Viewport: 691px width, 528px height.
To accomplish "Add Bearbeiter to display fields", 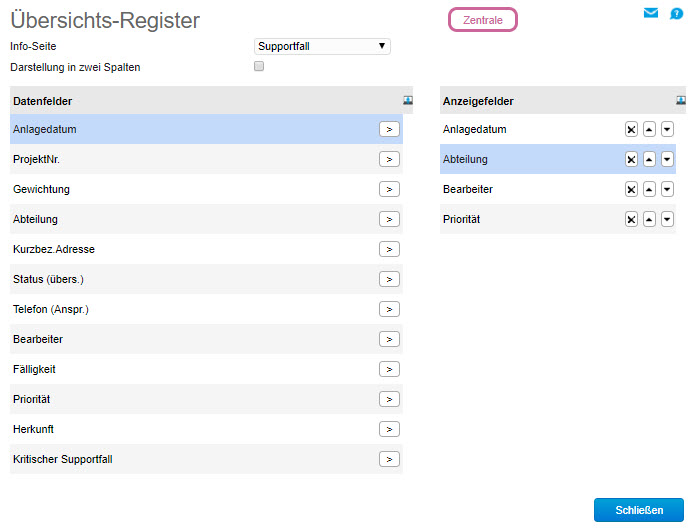I will click(389, 339).
